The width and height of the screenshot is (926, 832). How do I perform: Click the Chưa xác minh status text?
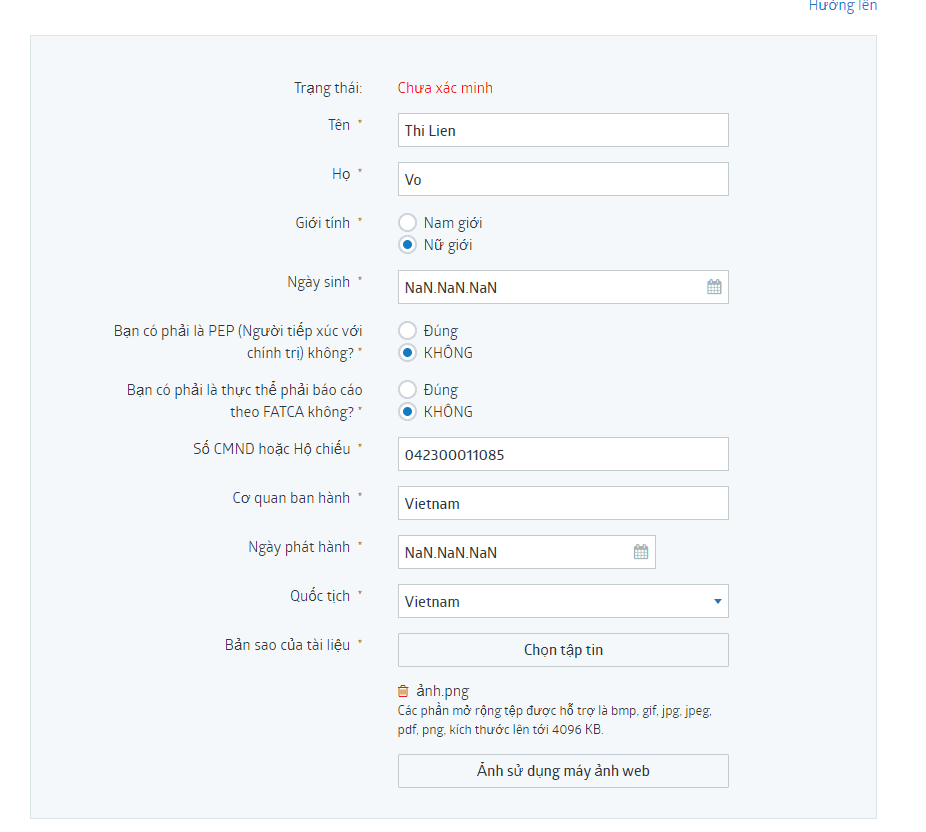pos(445,88)
